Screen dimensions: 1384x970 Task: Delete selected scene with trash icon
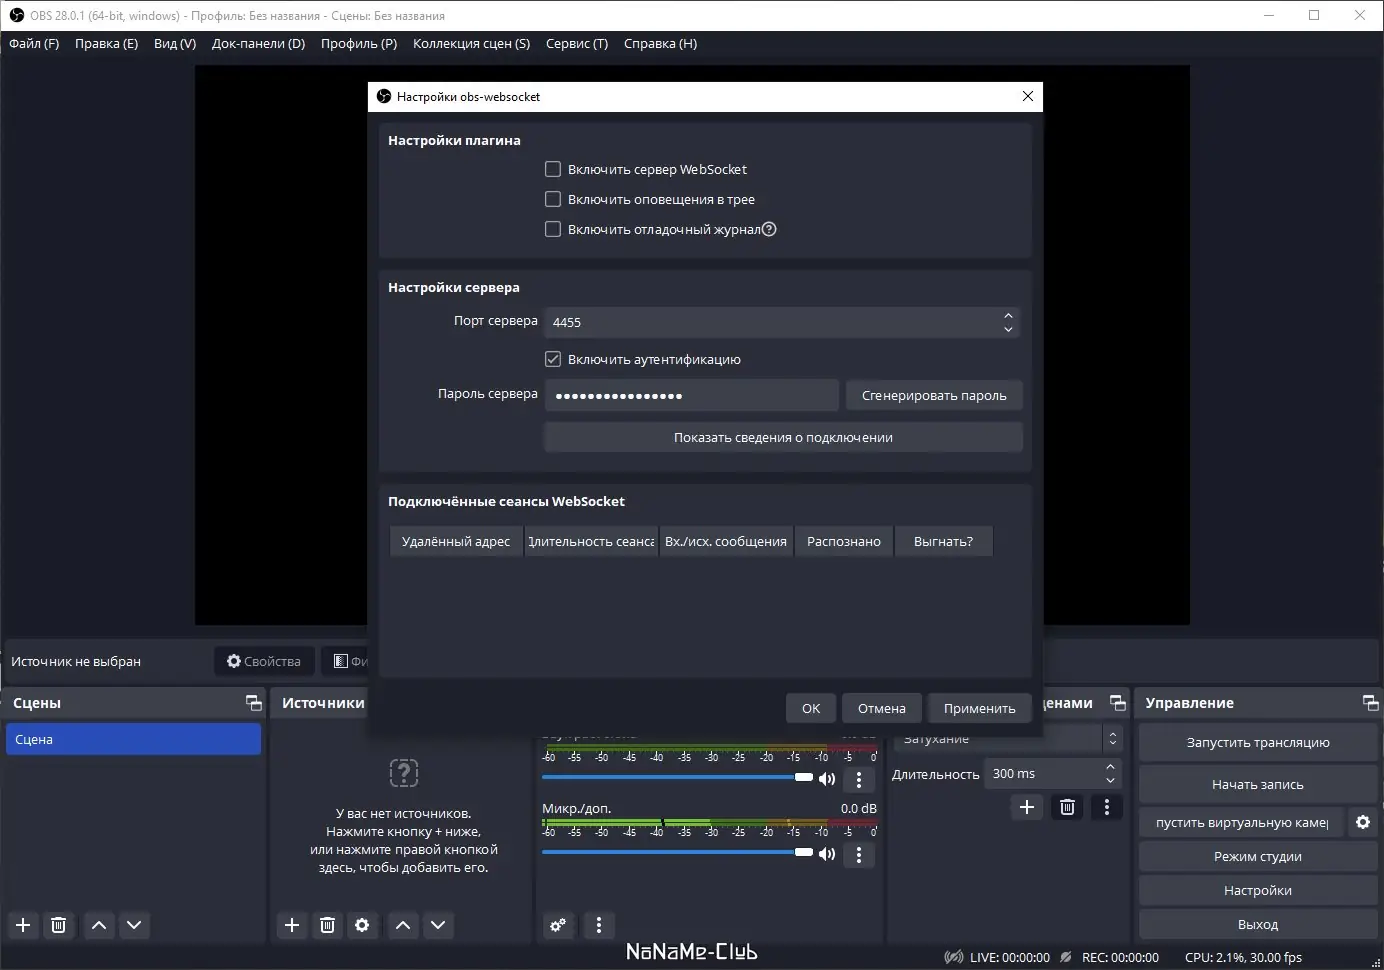pyautogui.click(x=58, y=925)
